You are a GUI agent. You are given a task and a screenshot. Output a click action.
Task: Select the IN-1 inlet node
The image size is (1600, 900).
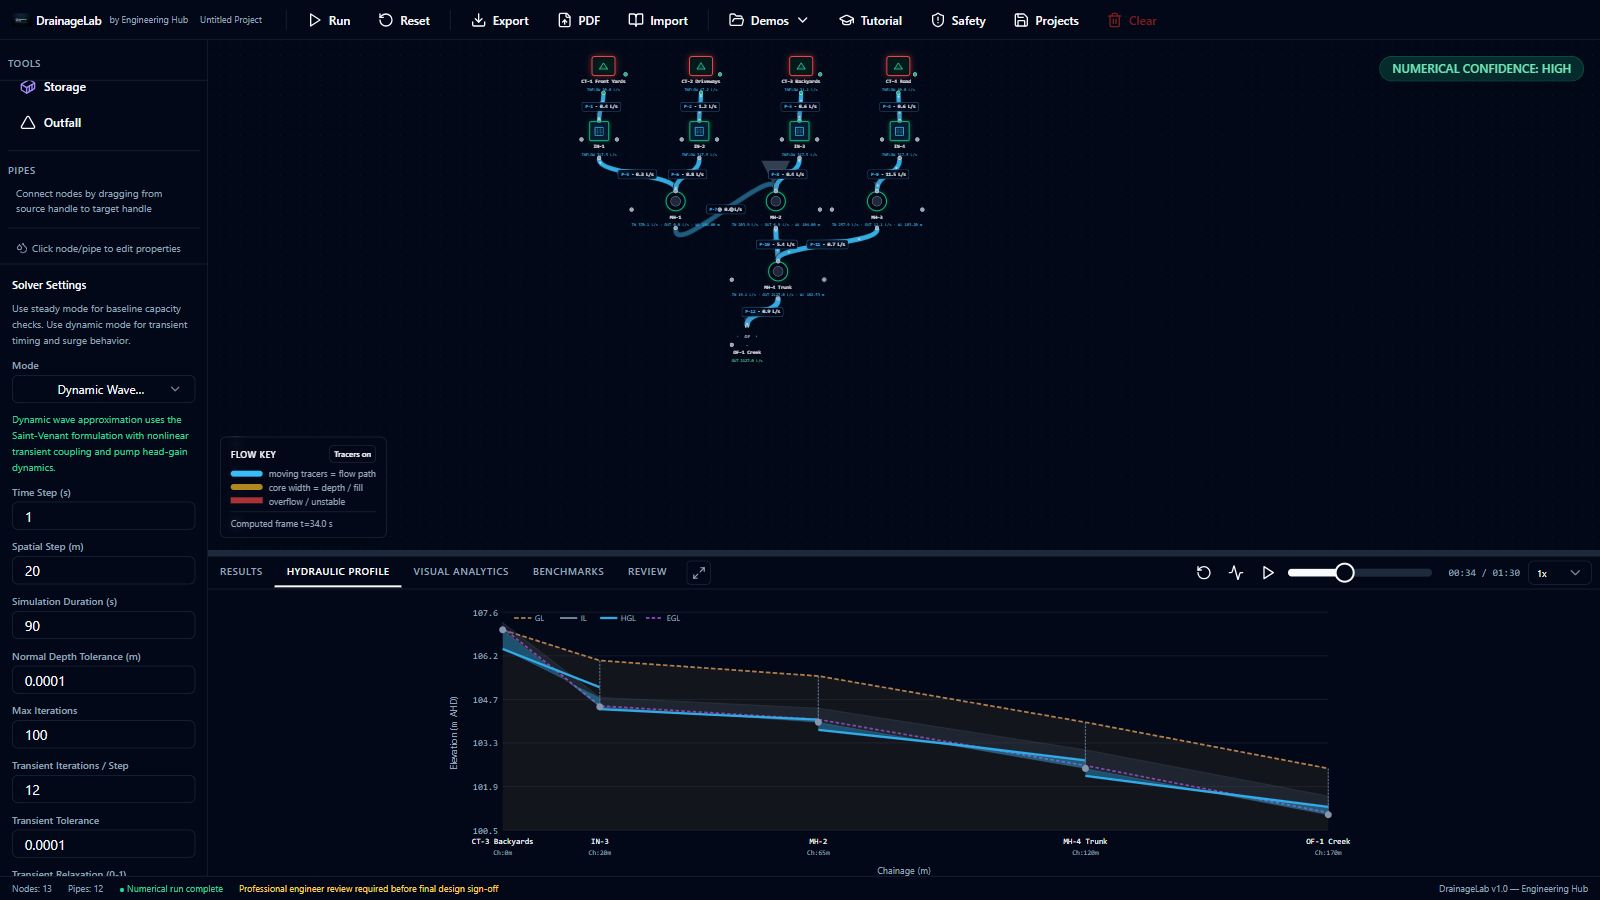(599, 131)
